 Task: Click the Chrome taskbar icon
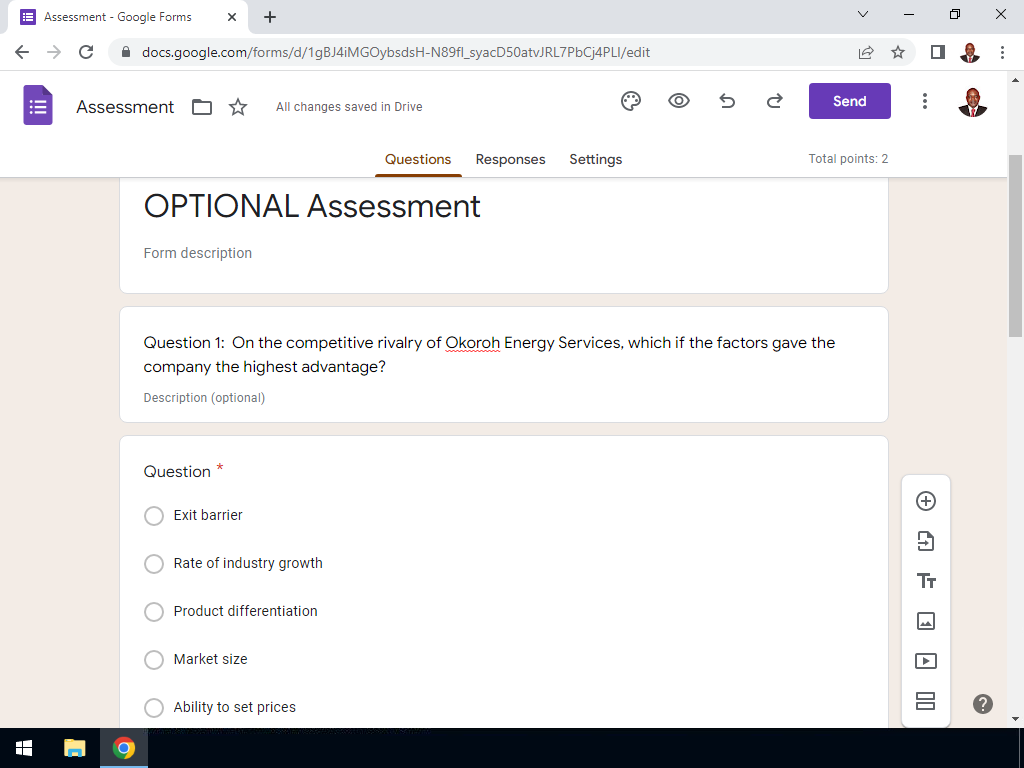pos(123,748)
